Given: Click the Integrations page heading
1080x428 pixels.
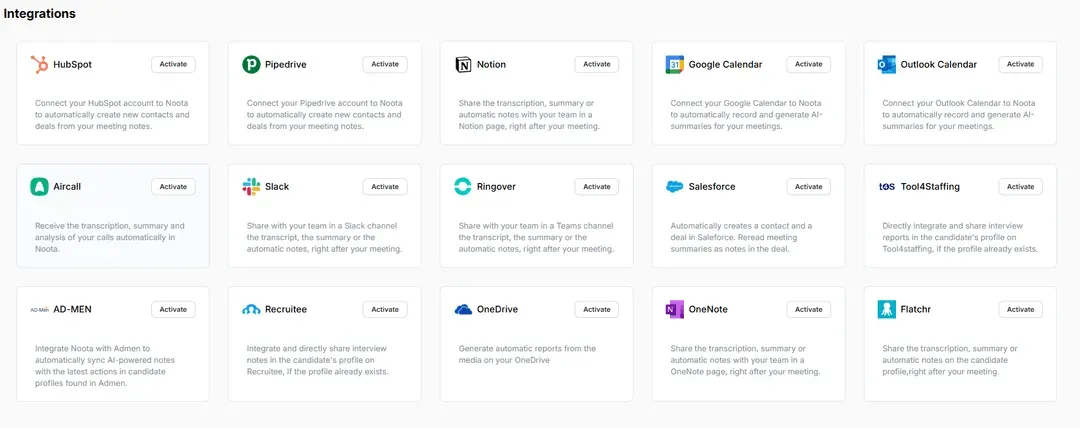Looking at the screenshot, I should pyautogui.click(x=40, y=13).
